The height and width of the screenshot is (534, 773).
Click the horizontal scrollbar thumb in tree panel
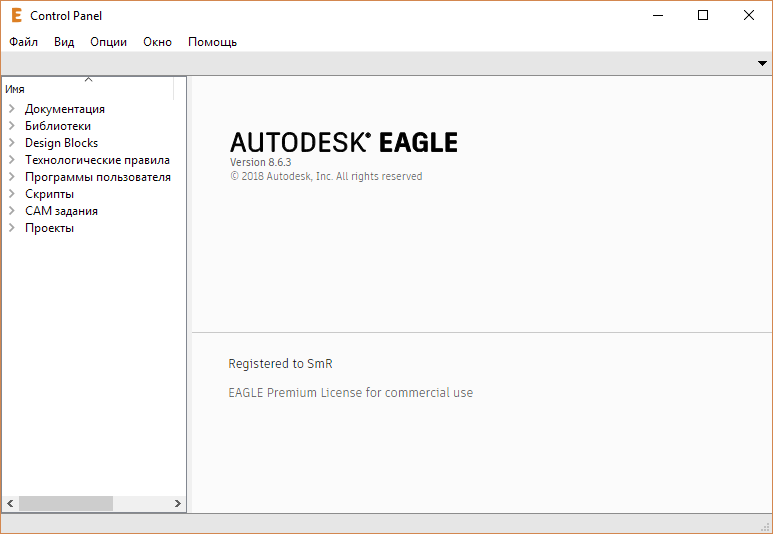pos(66,503)
